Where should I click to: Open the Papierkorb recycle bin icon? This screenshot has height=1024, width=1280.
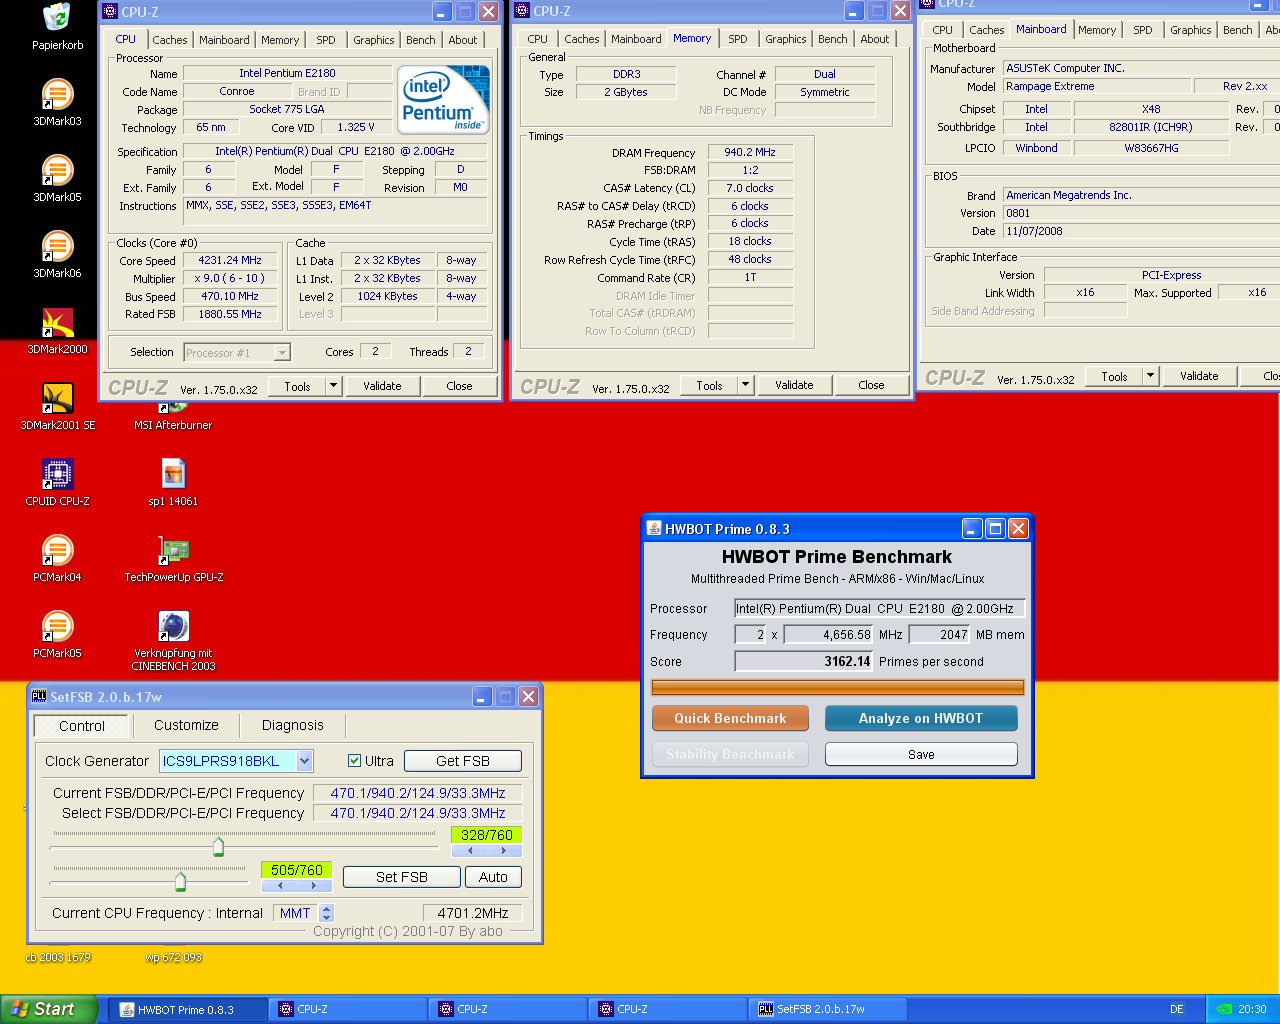57,18
